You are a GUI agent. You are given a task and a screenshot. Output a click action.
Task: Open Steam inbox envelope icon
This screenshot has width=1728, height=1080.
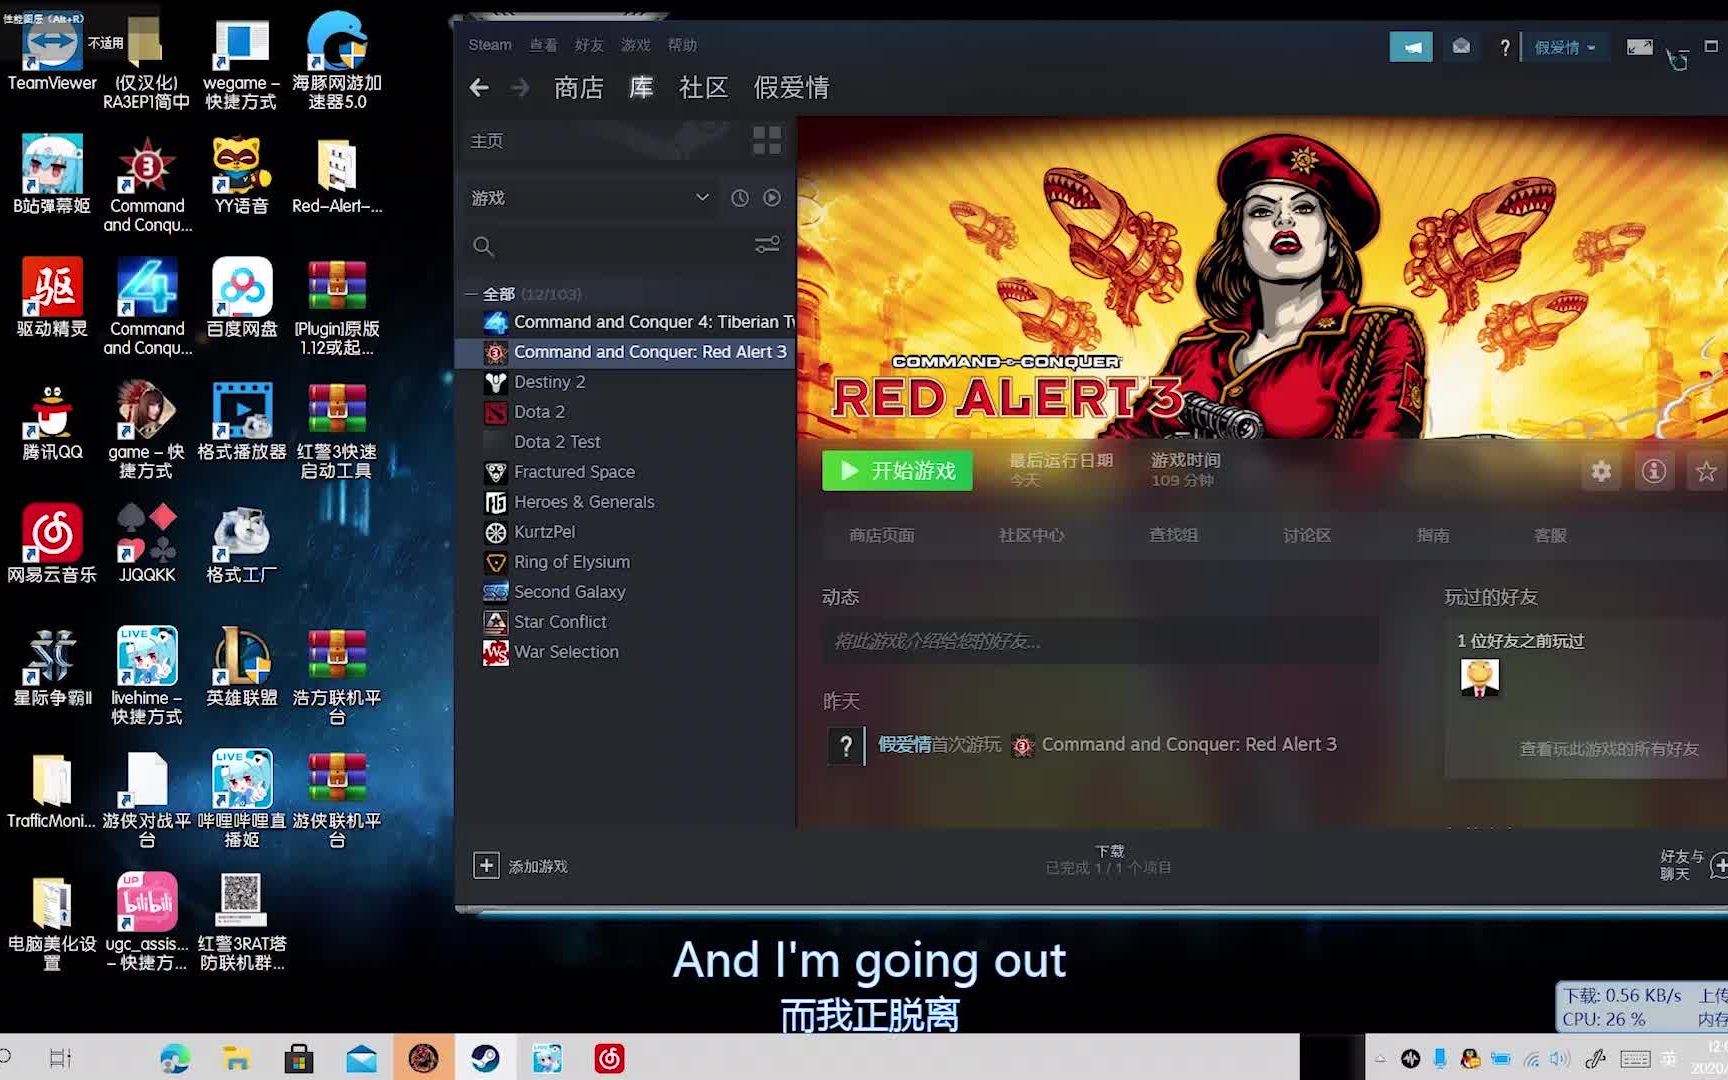(x=1461, y=47)
